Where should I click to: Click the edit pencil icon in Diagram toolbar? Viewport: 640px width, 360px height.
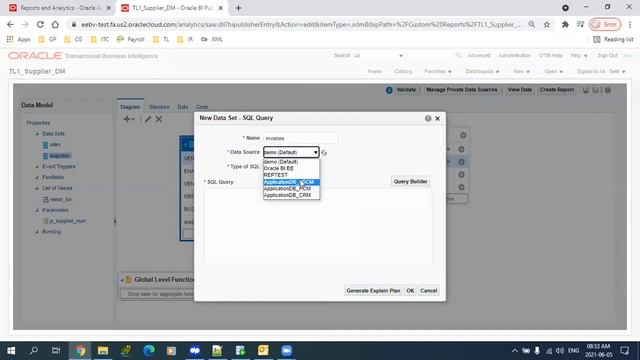[148, 119]
